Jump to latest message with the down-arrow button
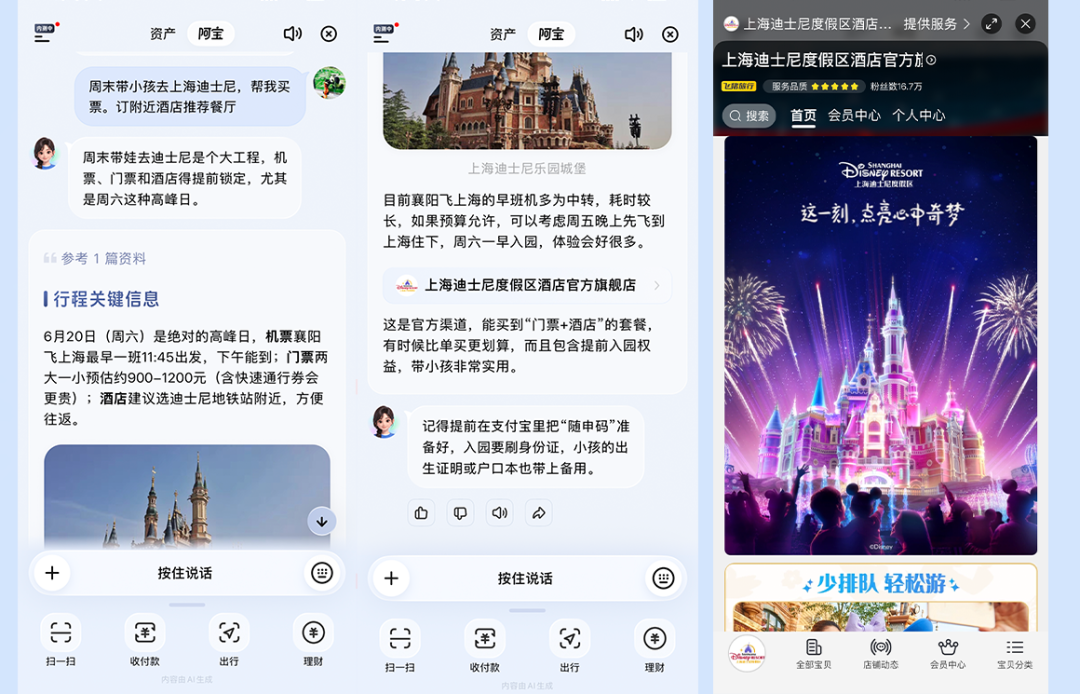 click(322, 521)
